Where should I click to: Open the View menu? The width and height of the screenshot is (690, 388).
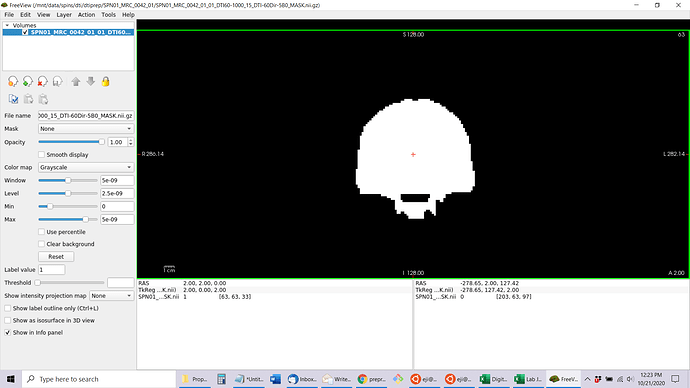click(44, 15)
